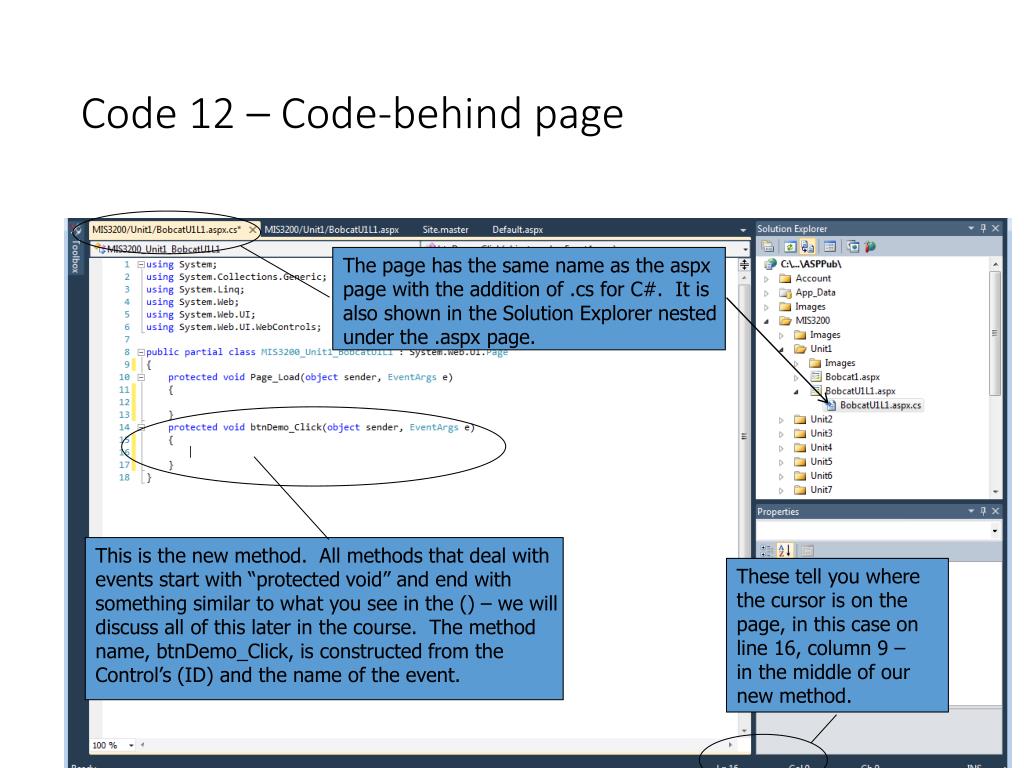Click code line "using System.Linq;"
This screenshot has height=768, width=1024.
pos(195,289)
